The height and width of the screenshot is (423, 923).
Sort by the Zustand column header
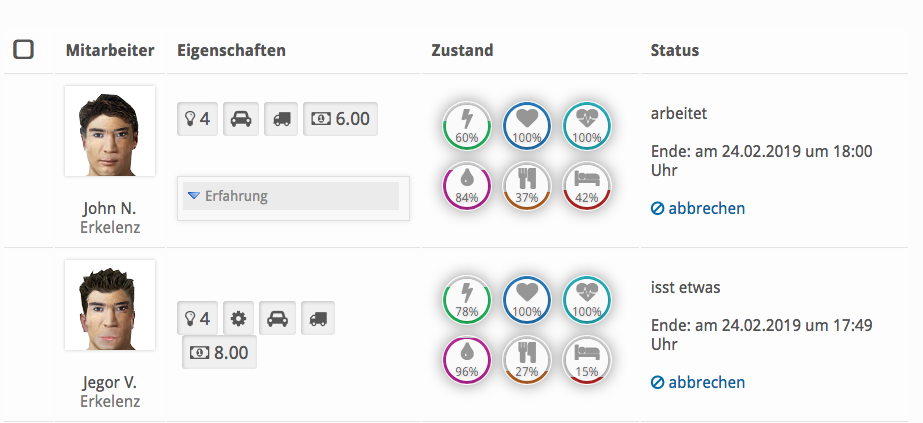pos(462,50)
